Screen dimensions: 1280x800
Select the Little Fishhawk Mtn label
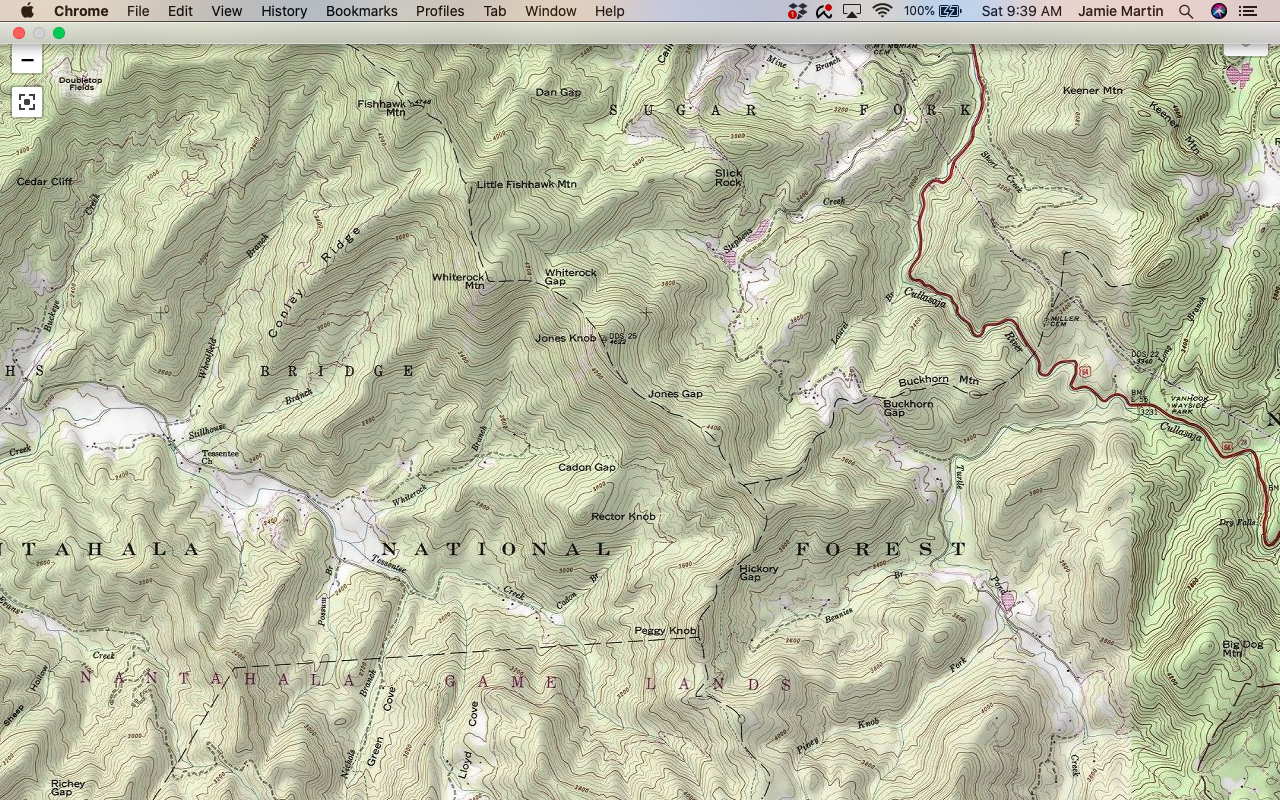(526, 184)
